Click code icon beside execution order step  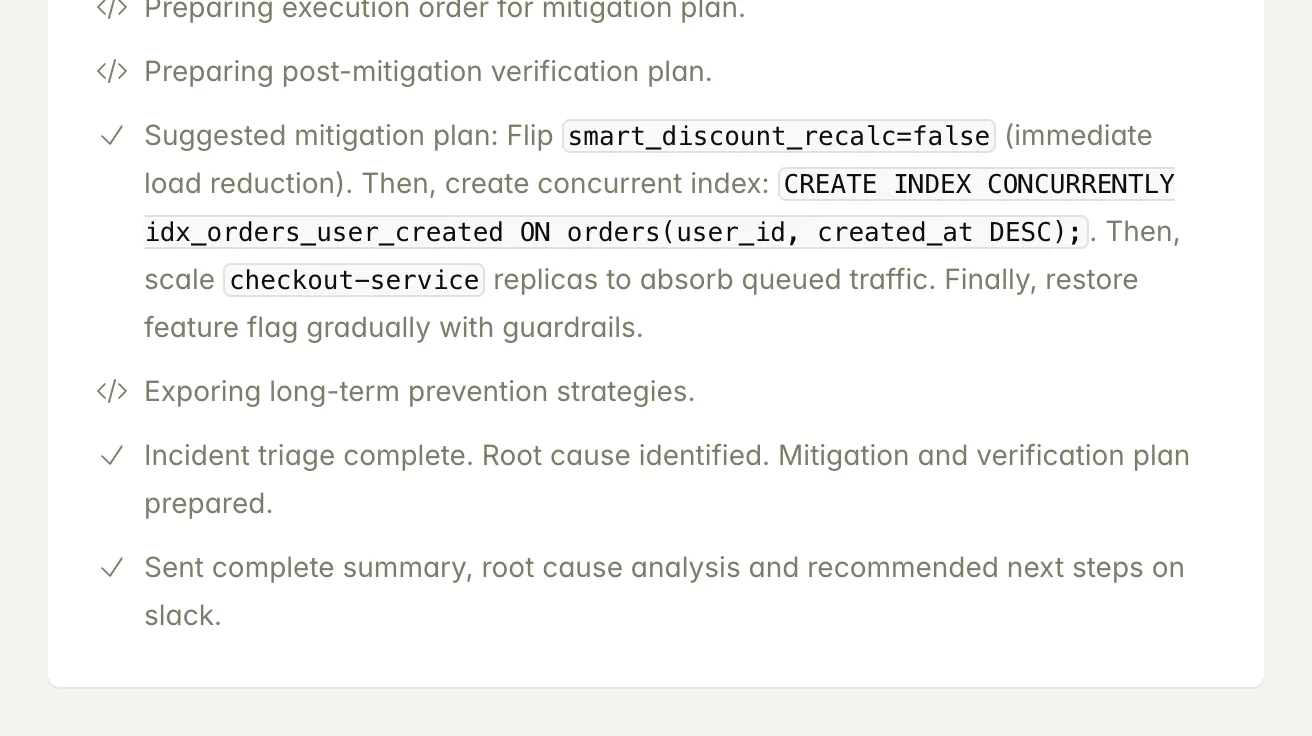[111, 9]
